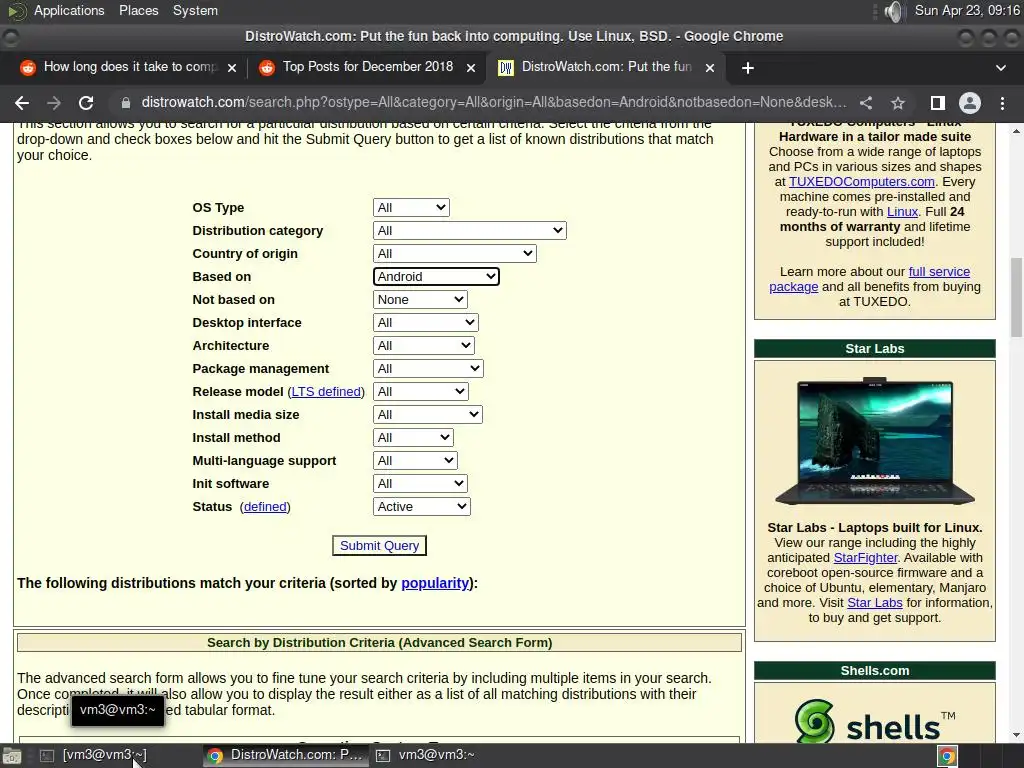Expand the Desktop interface dropdown
Screen dimensions: 1024x768
(x=426, y=323)
